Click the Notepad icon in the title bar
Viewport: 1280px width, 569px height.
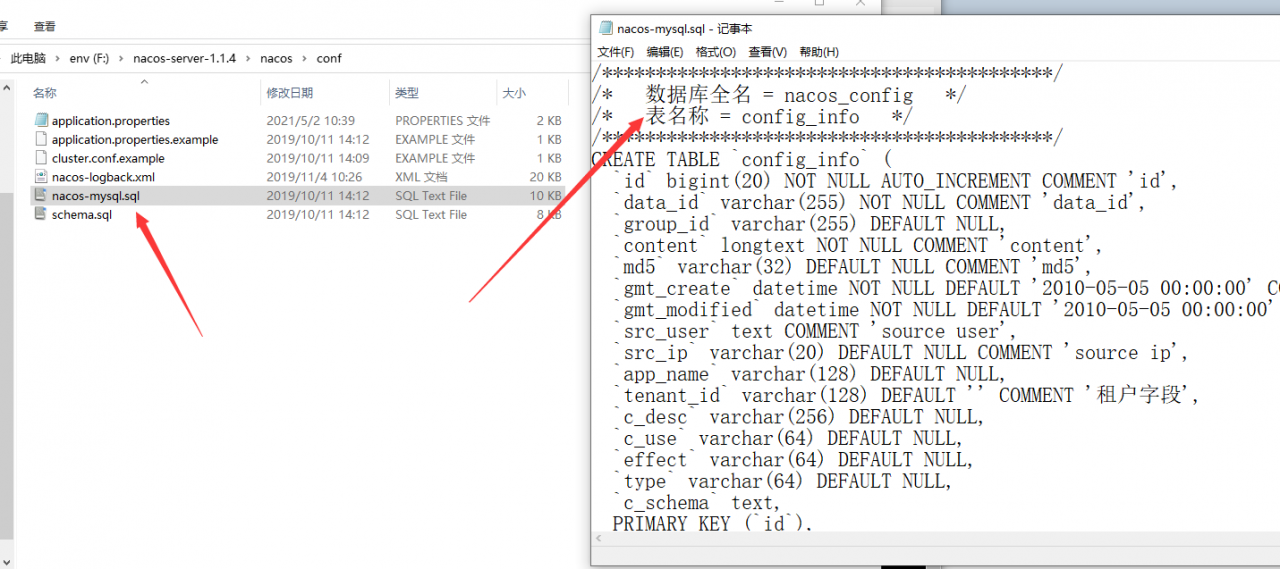point(605,29)
